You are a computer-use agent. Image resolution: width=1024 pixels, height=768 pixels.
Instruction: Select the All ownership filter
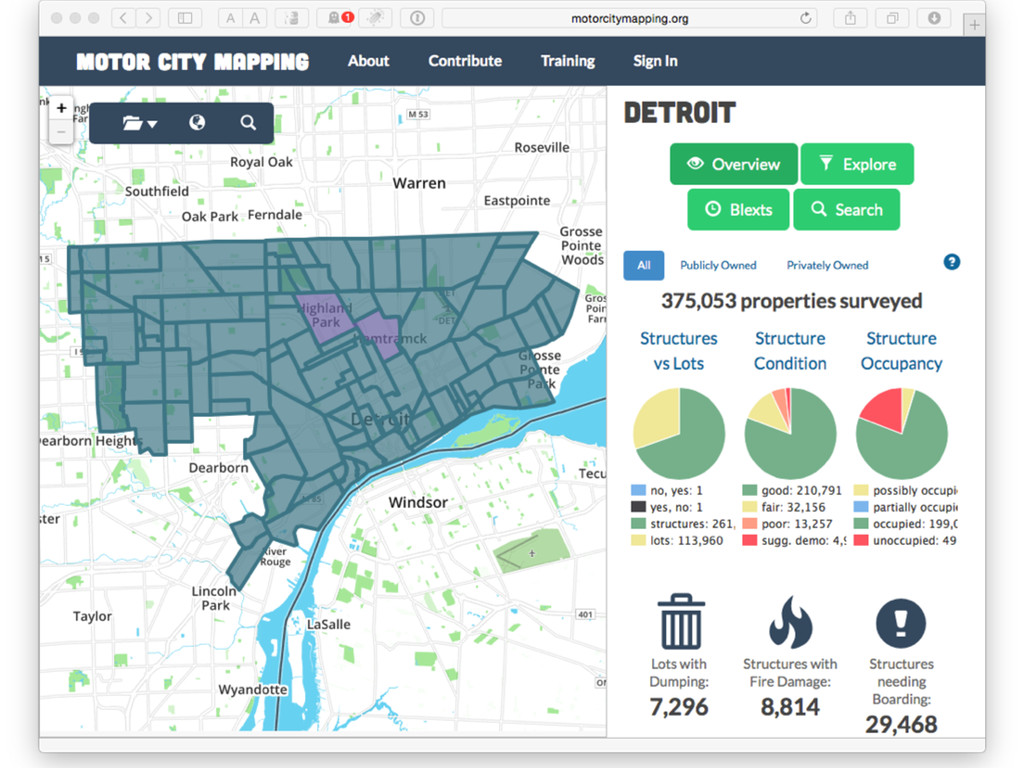[644, 265]
